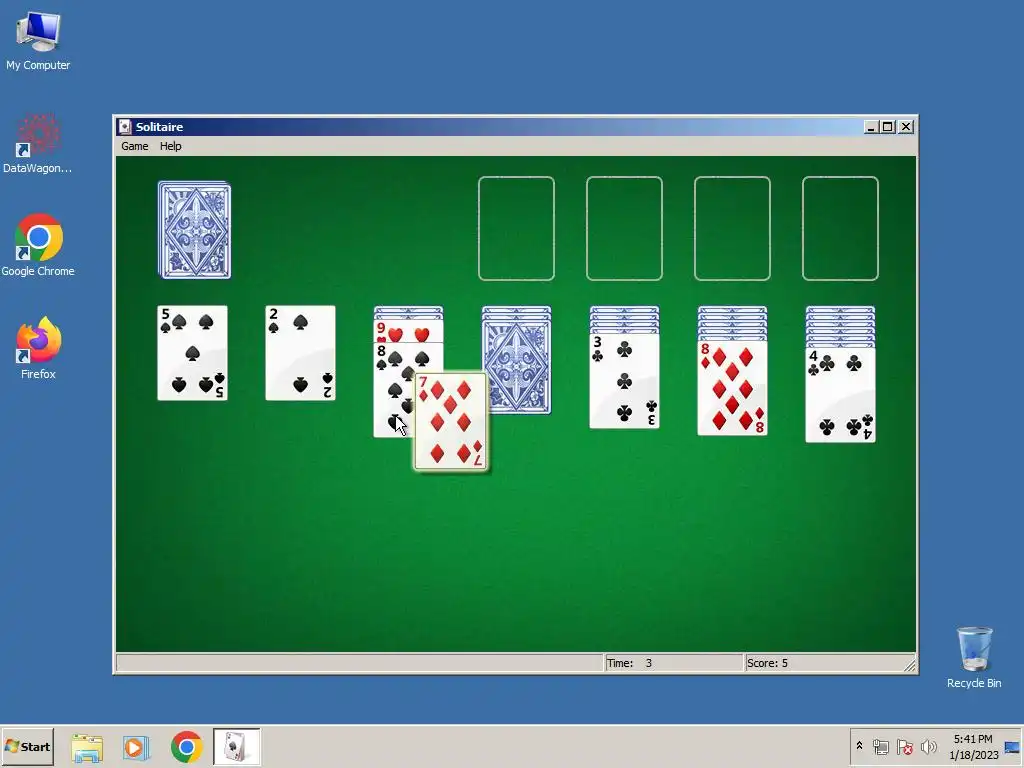Select the 8 of diamonds card
1024x768 pixels.
(732, 387)
